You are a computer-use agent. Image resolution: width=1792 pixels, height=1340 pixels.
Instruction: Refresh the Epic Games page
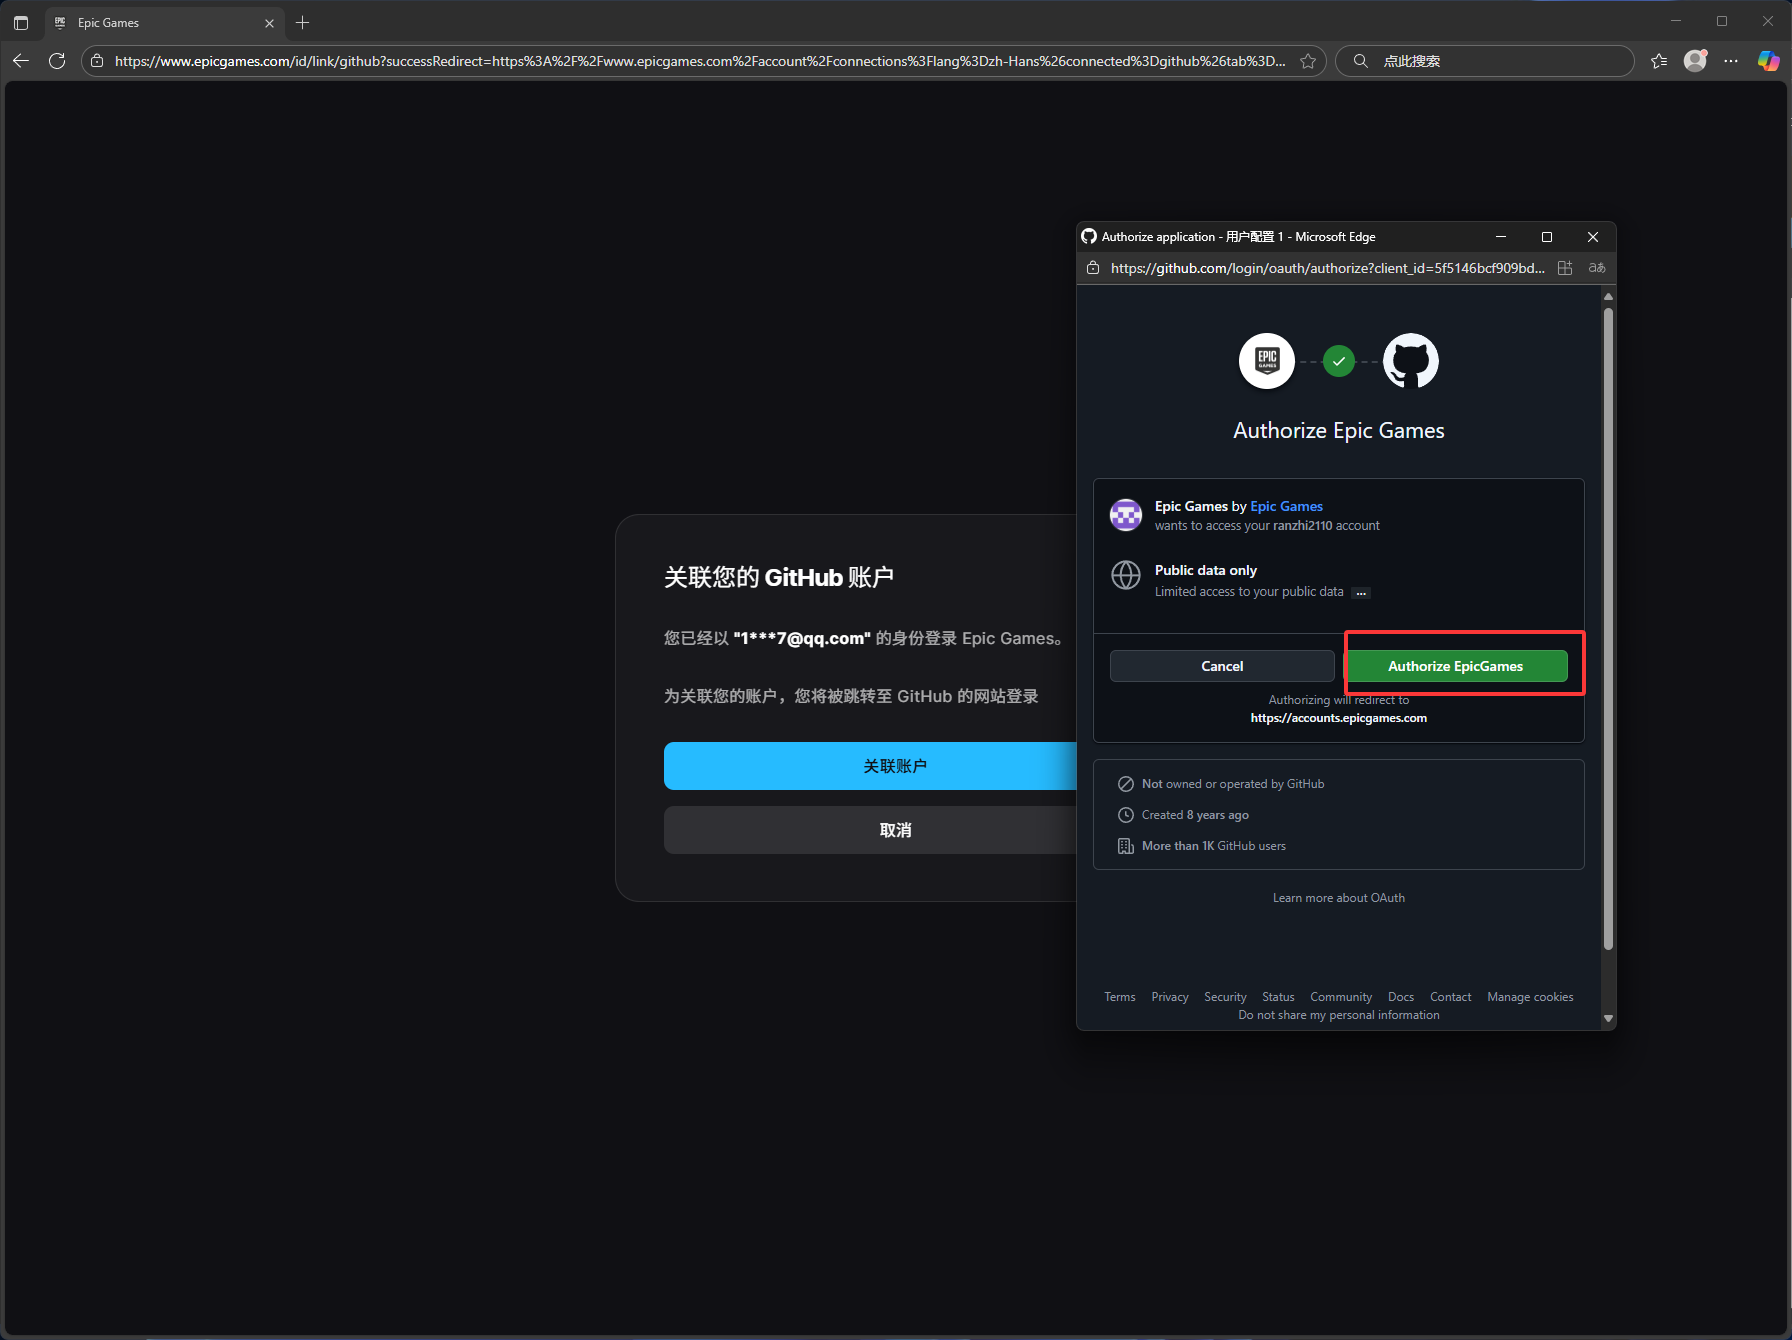(x=57, y=61)
